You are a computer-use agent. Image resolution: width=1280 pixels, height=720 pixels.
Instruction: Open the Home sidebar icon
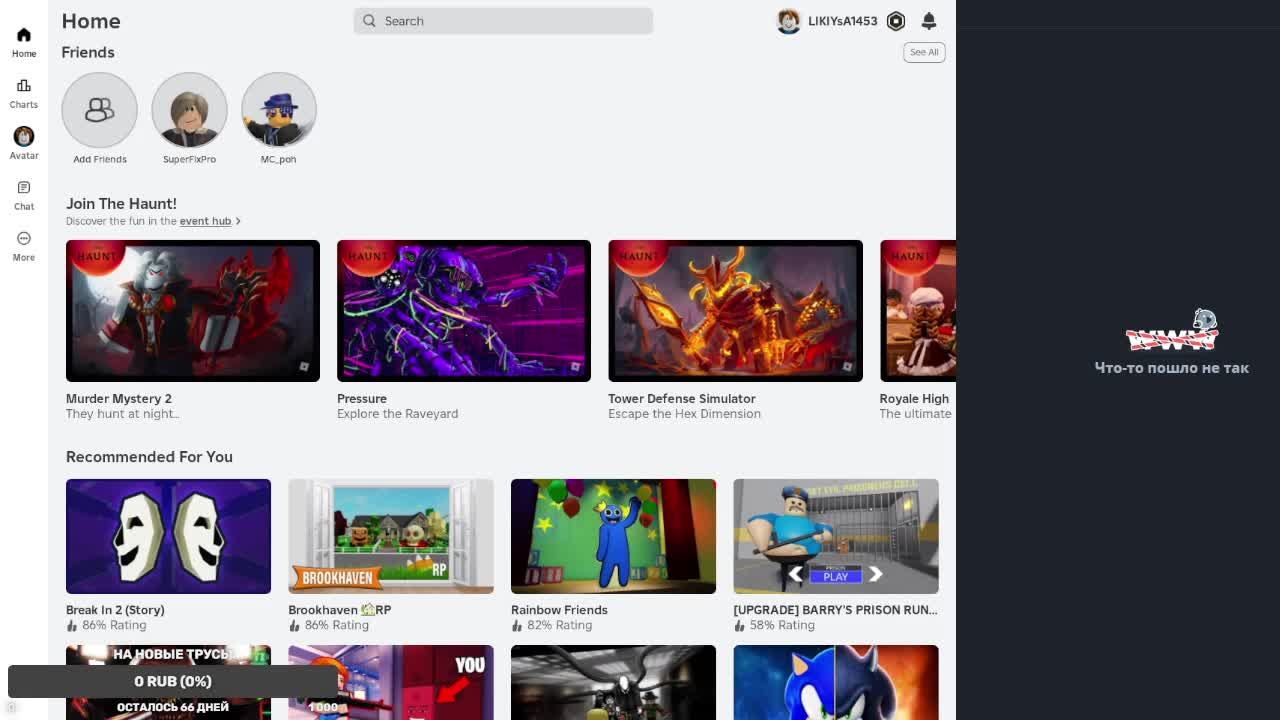click(x=24, y=35)
